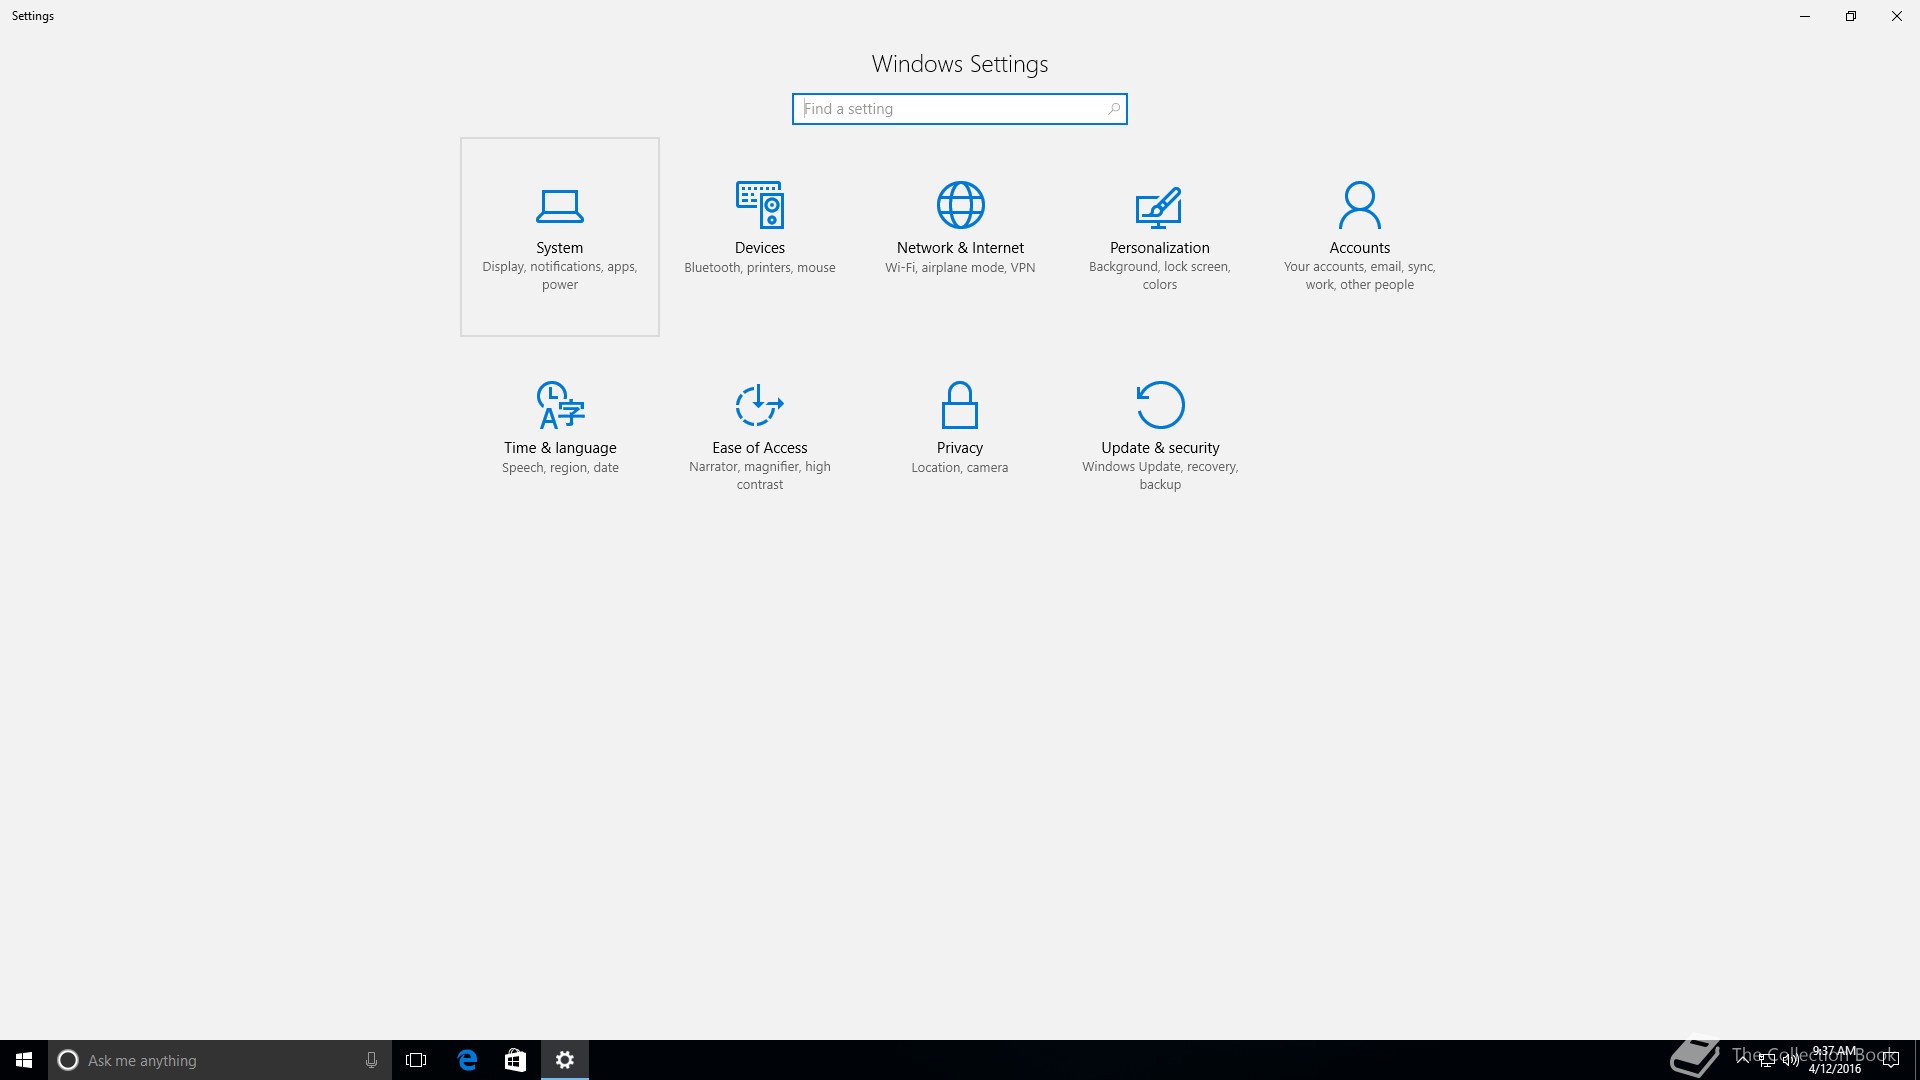Open the Ease of Access dashed-circle icon
The width and height of the screenshot is (1920, 1080).
click(760, 405)
